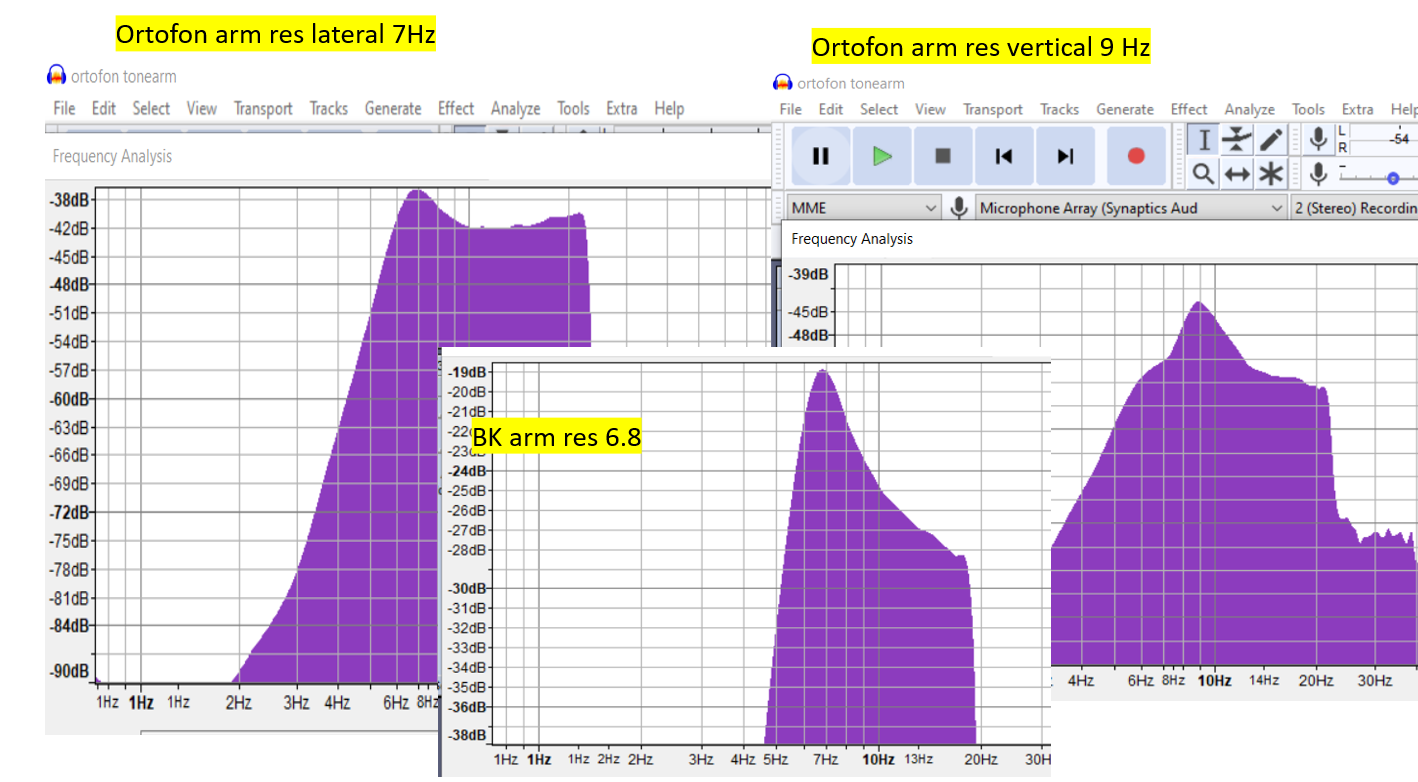Click the -90dB label on the left spectrum
Screen dimensions: 1418x782
[69, 670]
